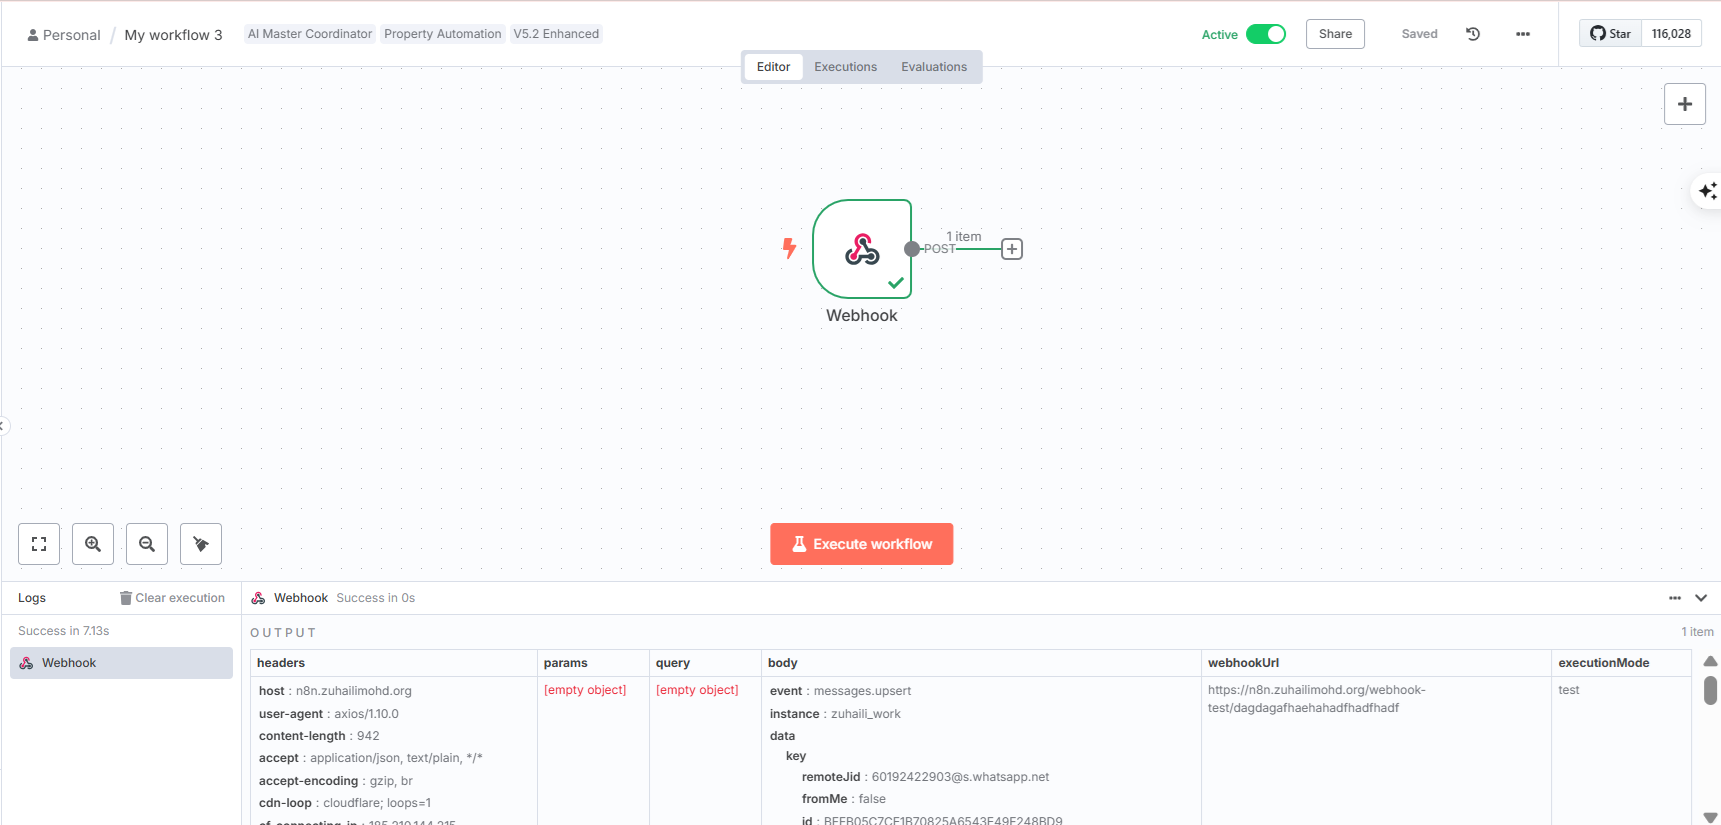Open the workflow options ellipsis menu
The image size is (1721, 825).
click(1523, 34)
